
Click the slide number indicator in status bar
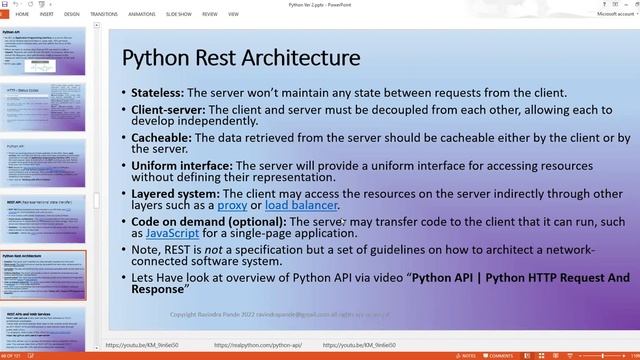11,356
